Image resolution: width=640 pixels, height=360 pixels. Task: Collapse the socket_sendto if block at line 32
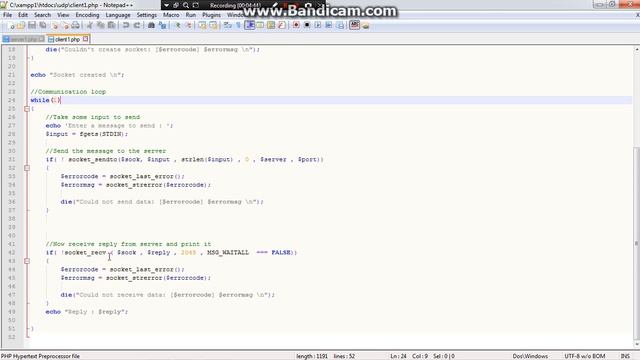click(x=27, y=168)
